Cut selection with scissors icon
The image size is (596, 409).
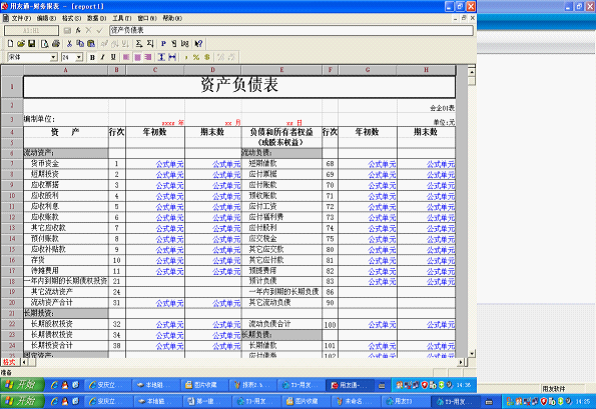point(69,44)
